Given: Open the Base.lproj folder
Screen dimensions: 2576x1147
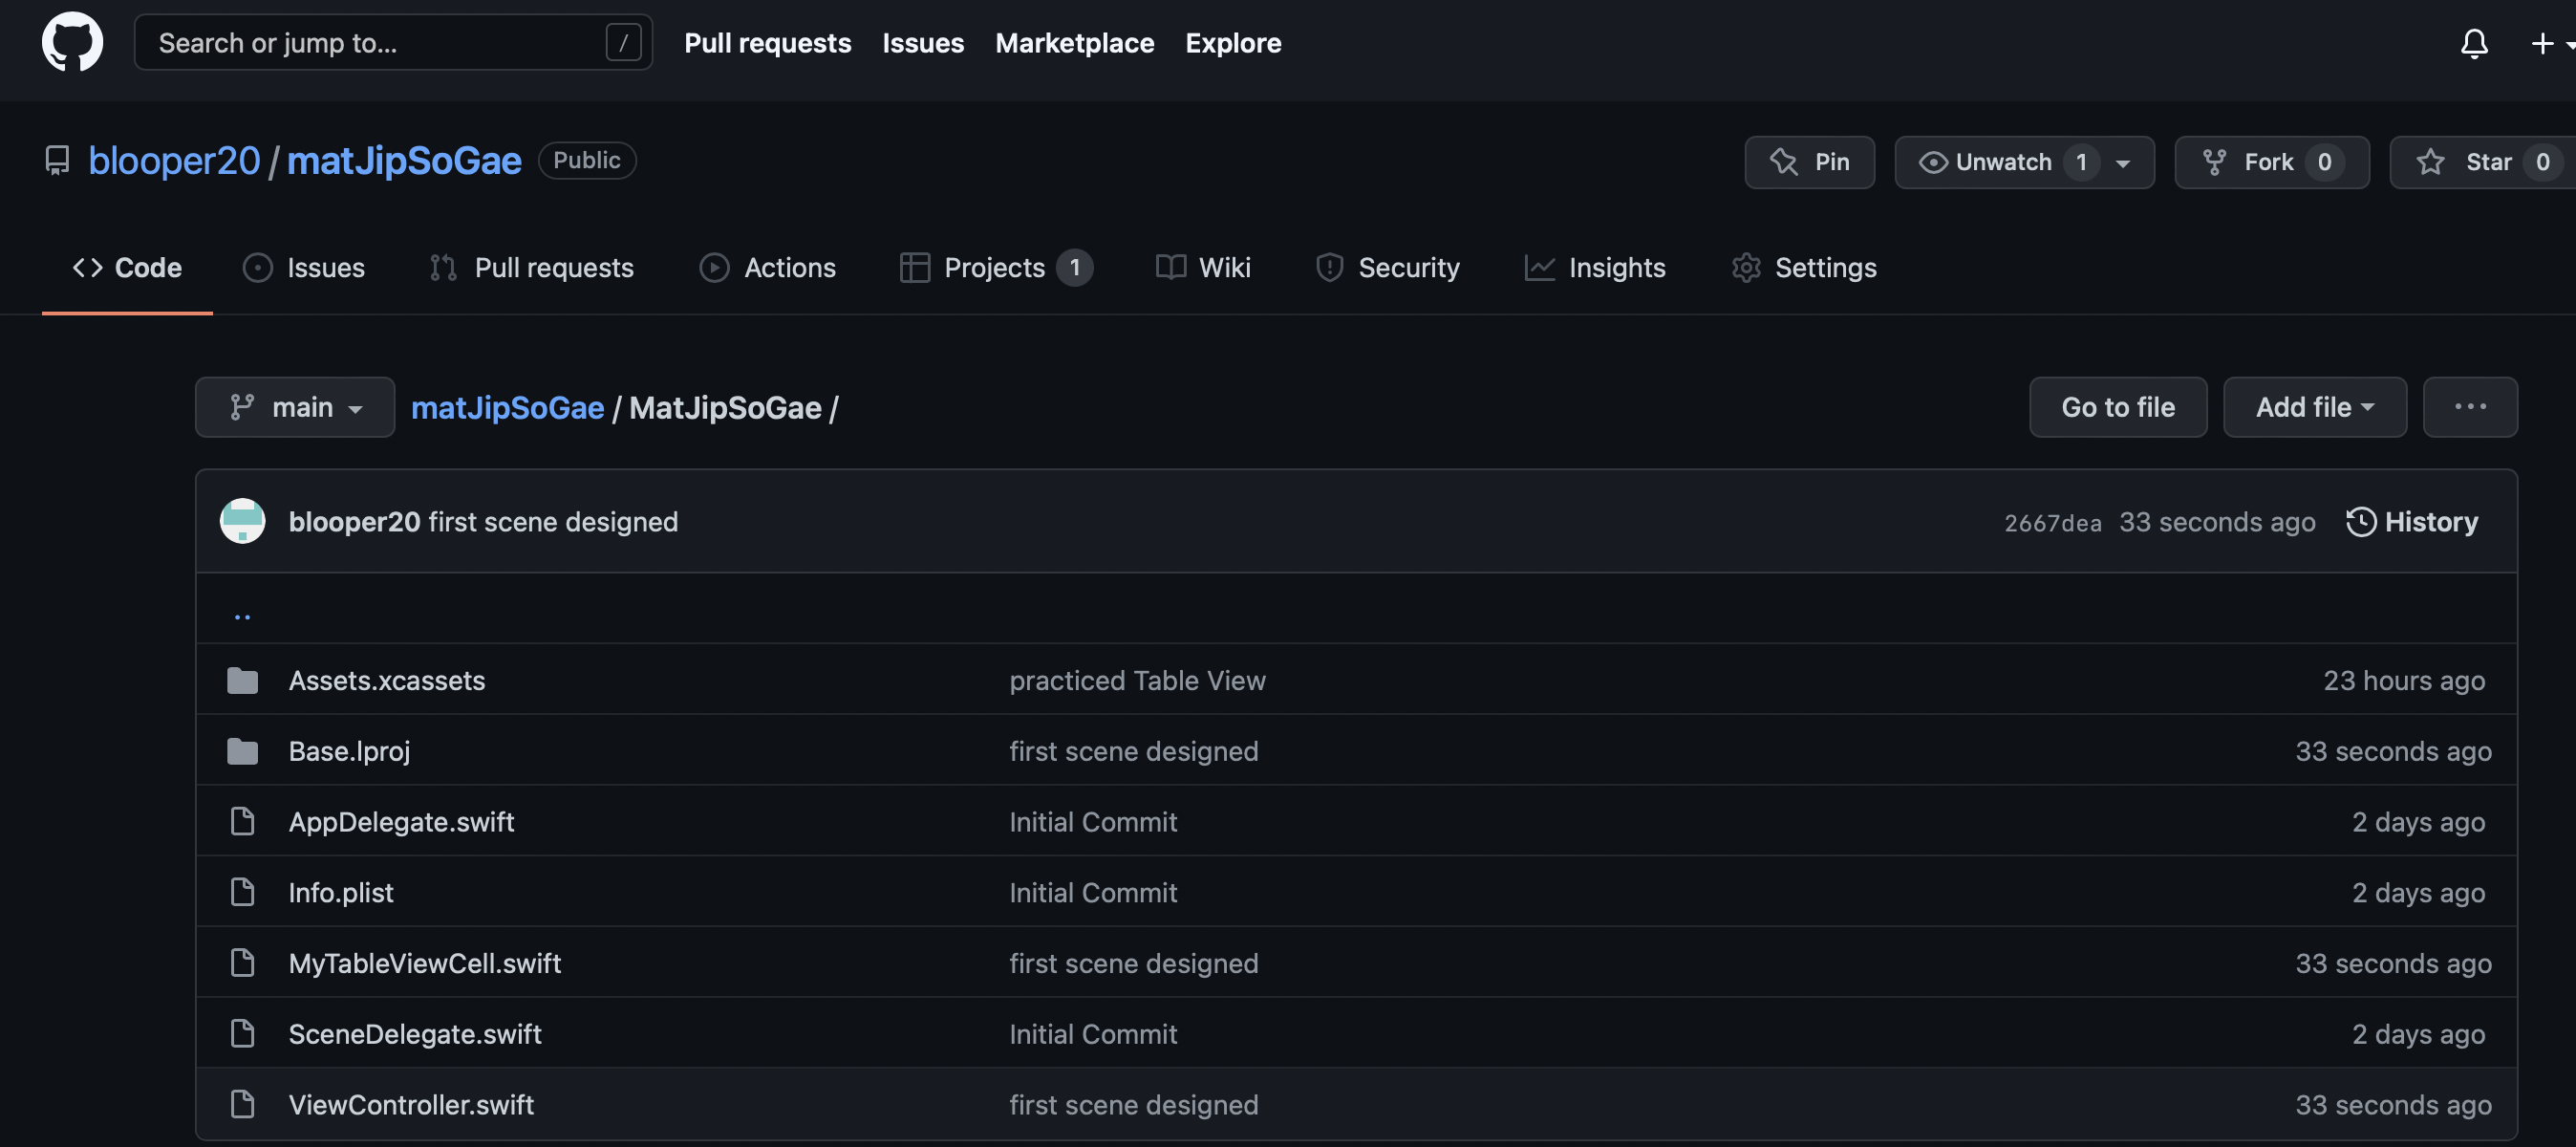Looking at the screenshot, I should 349,752.
